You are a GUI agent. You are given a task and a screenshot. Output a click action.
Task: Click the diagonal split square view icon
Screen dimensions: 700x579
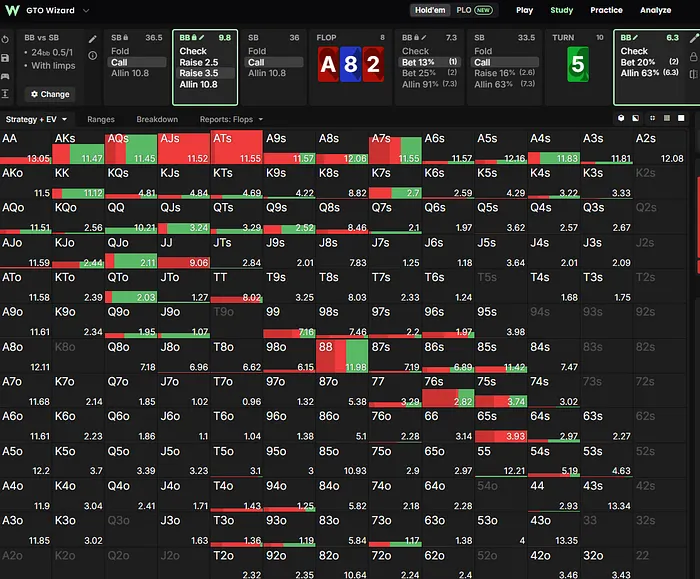636,118
